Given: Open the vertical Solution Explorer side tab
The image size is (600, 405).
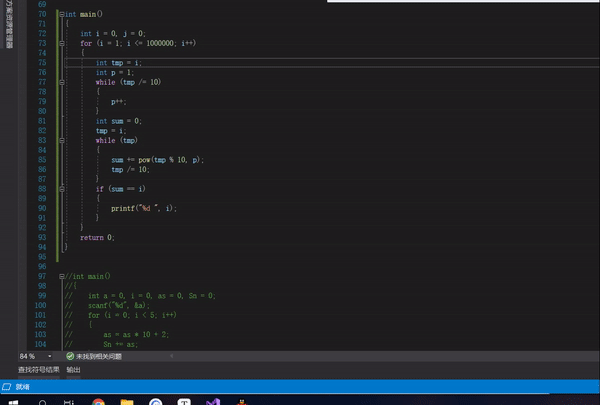Looking at the screenshot, I should (x=9, y=24).
